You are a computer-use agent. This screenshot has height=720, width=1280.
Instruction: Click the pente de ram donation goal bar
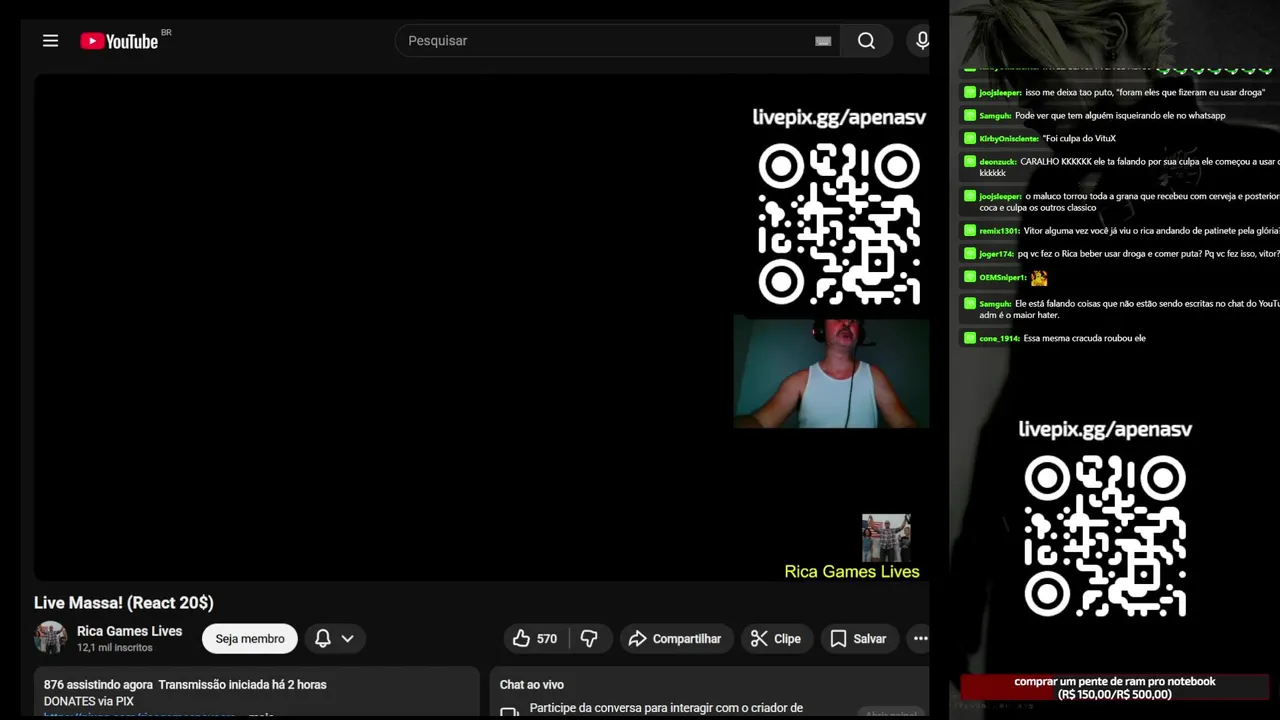(1115, 688)
